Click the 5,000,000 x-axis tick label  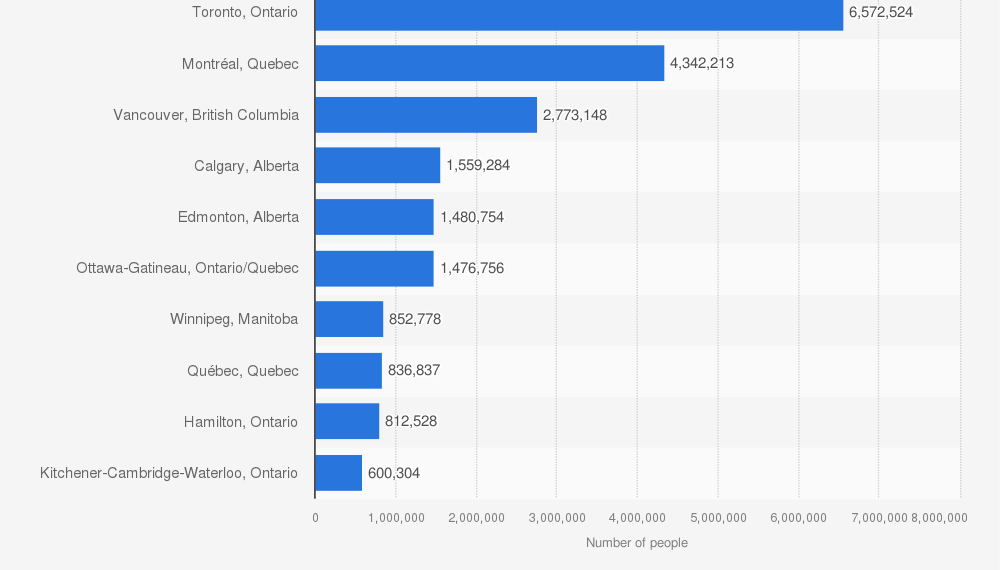coord(718,517)
